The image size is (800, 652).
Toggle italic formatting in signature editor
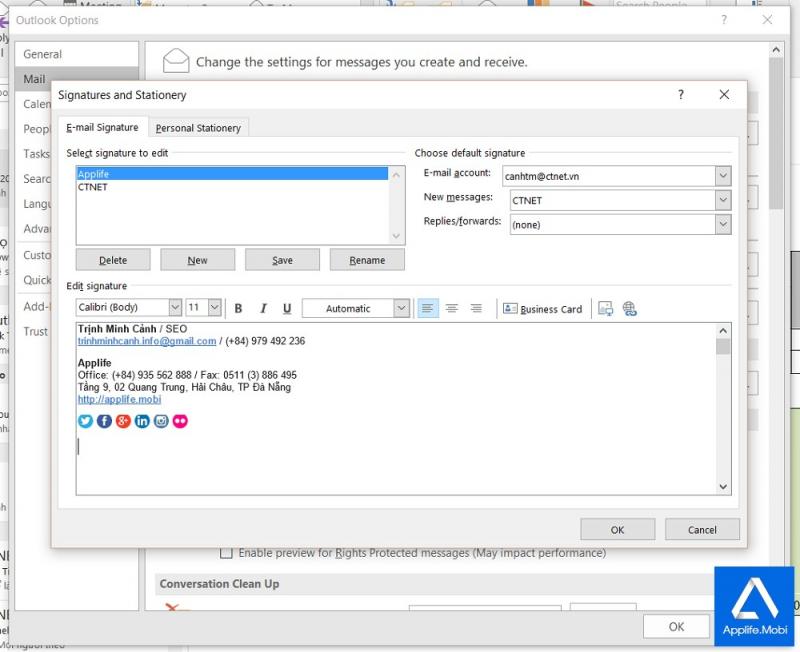coord(263,308)
